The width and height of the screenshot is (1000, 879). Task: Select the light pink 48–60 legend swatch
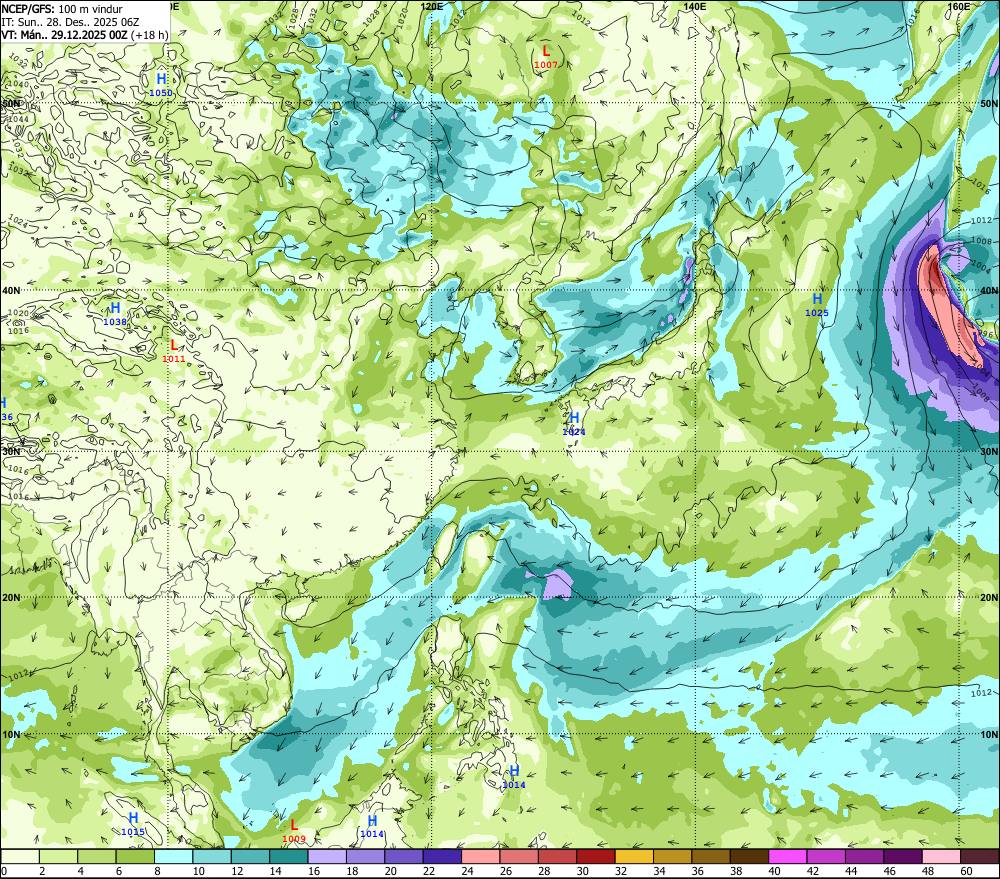click(x=941, y=857)
